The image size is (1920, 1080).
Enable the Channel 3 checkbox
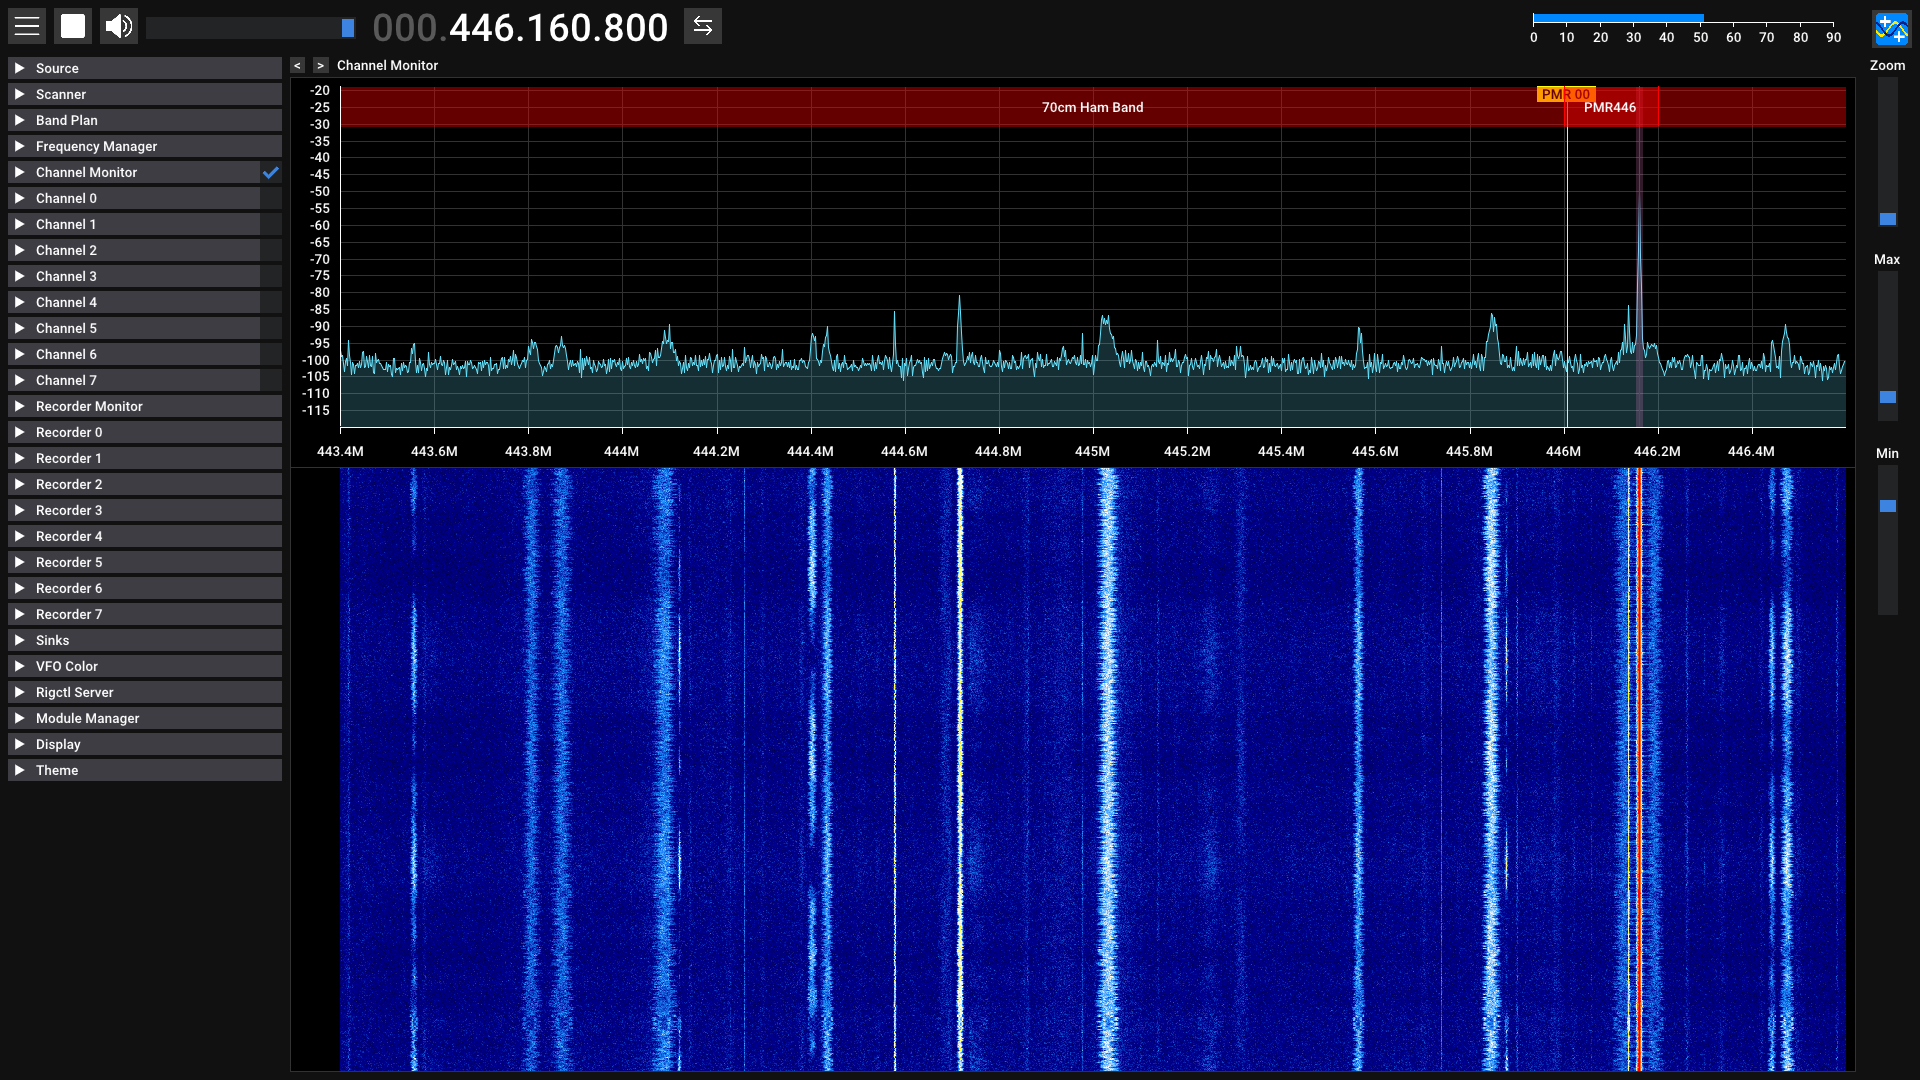271,276
